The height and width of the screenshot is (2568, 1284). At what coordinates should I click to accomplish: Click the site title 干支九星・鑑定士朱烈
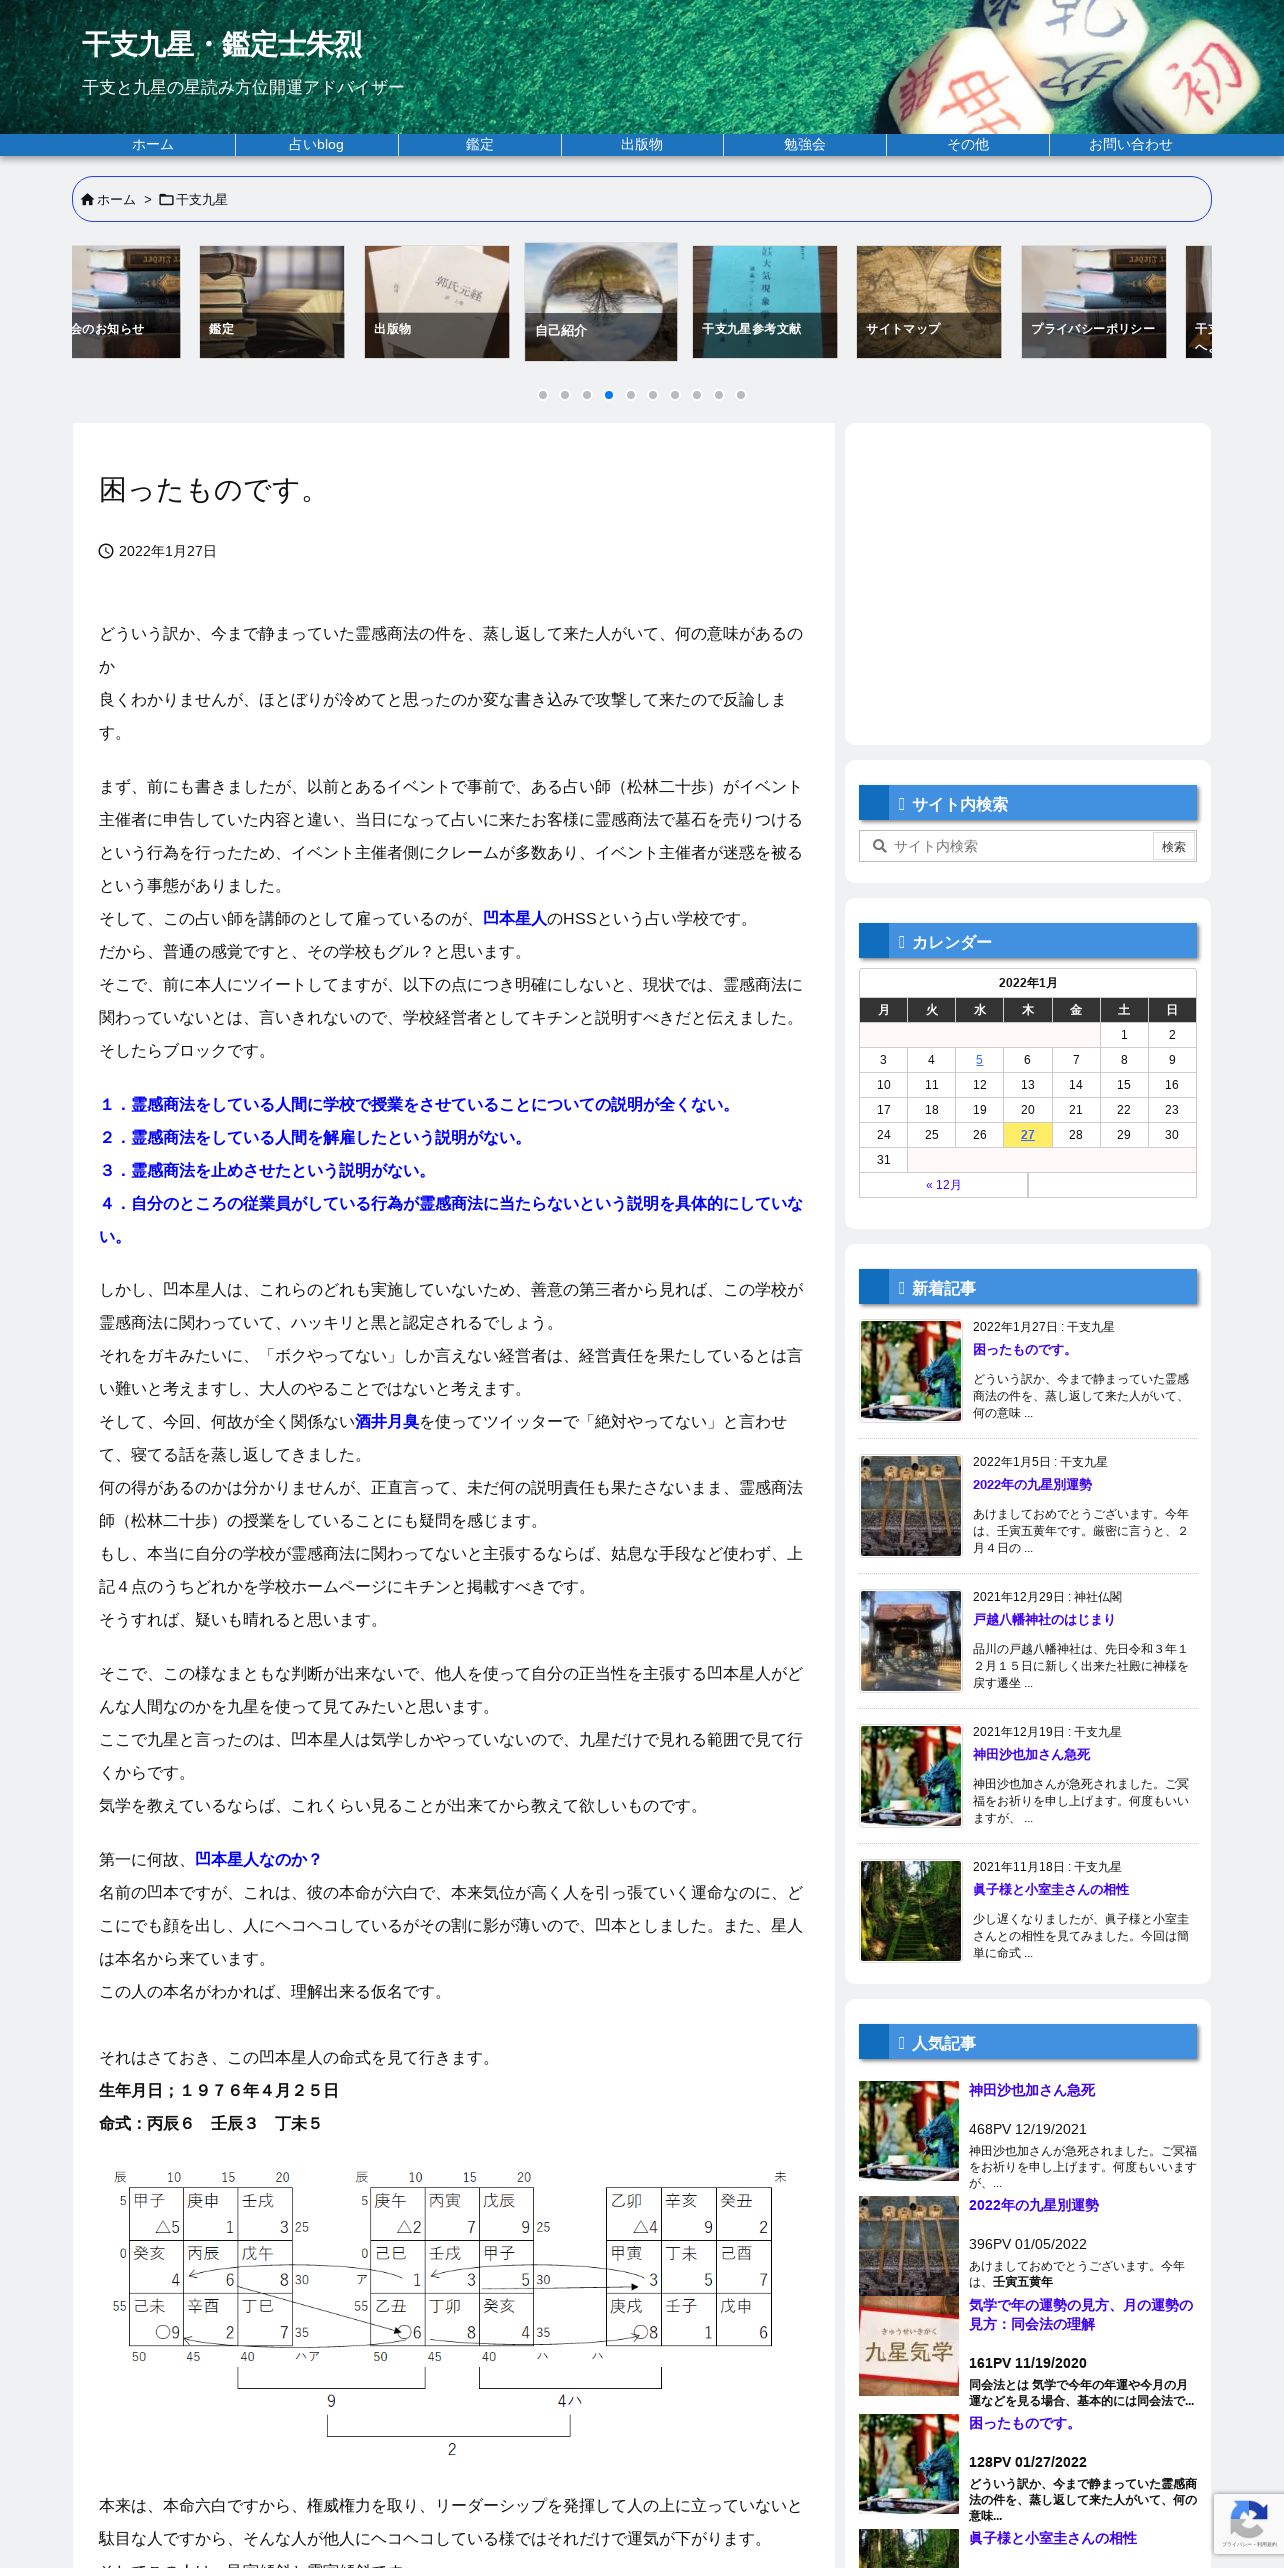[x=222, y=44]
